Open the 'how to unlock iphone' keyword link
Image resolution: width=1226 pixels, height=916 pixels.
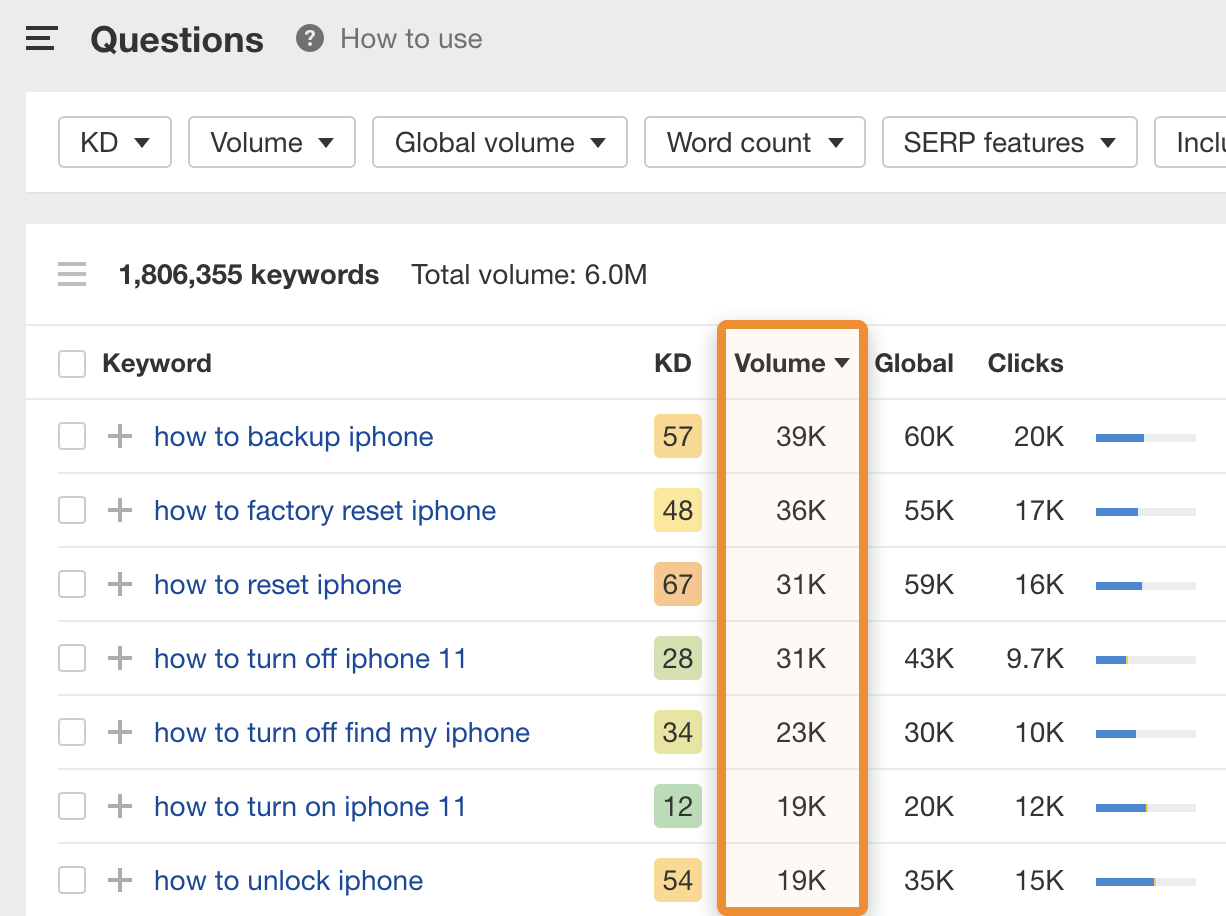pyautogui.click(x=288, y=881)
